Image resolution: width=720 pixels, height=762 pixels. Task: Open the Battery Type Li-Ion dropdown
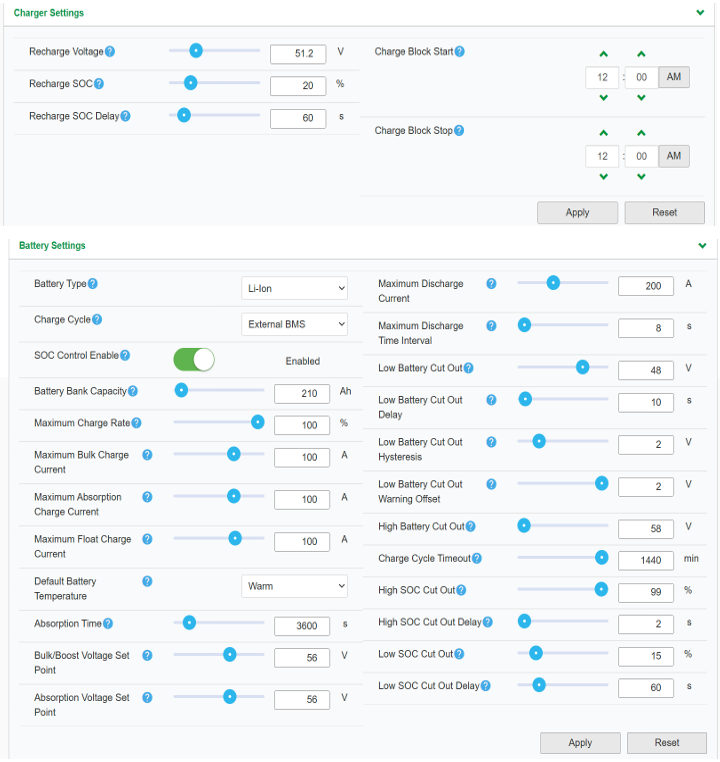[294, 289]
